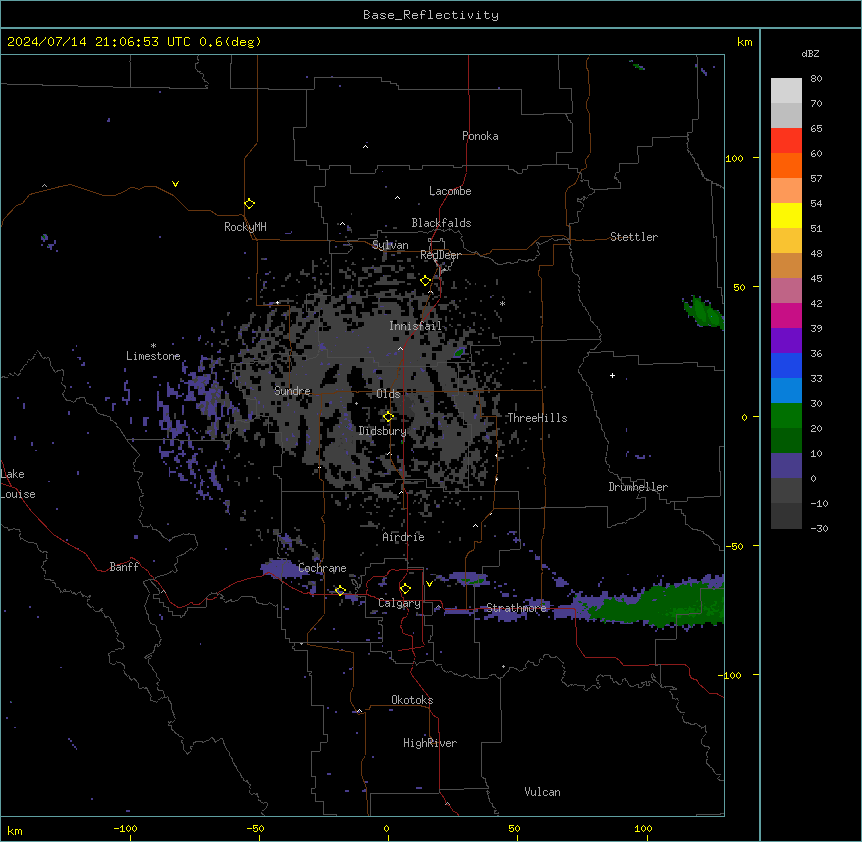862x842 pixels.
Task: Pick the blue 33-36 dBZ legend swatch
Action: point(786,365)
